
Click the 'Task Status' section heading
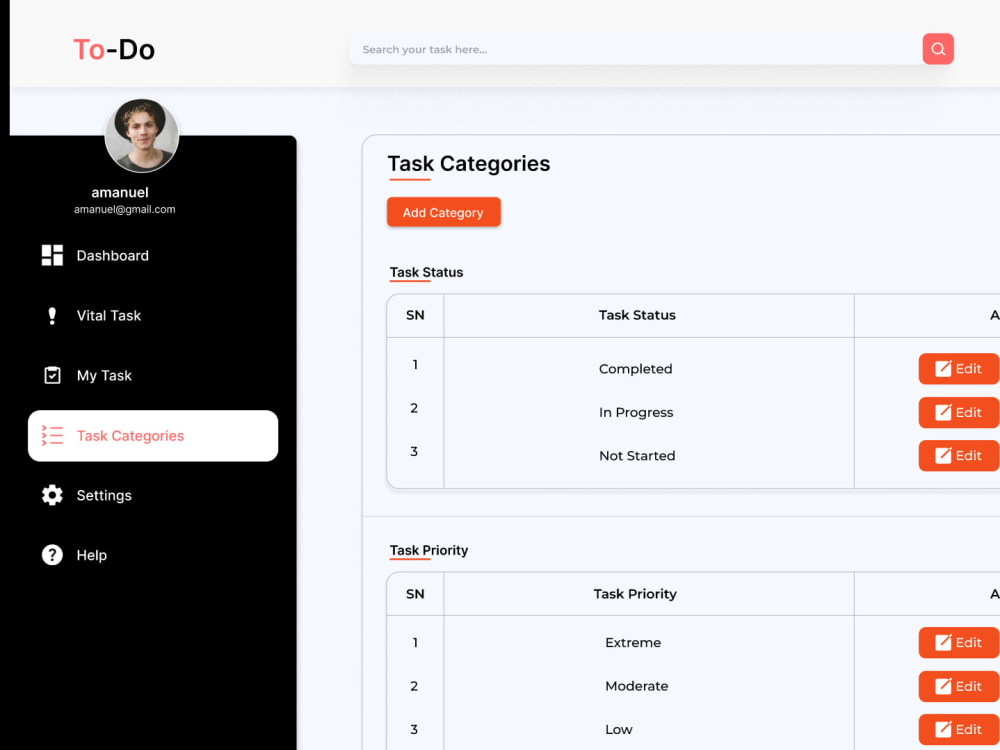tap(427, 272)
